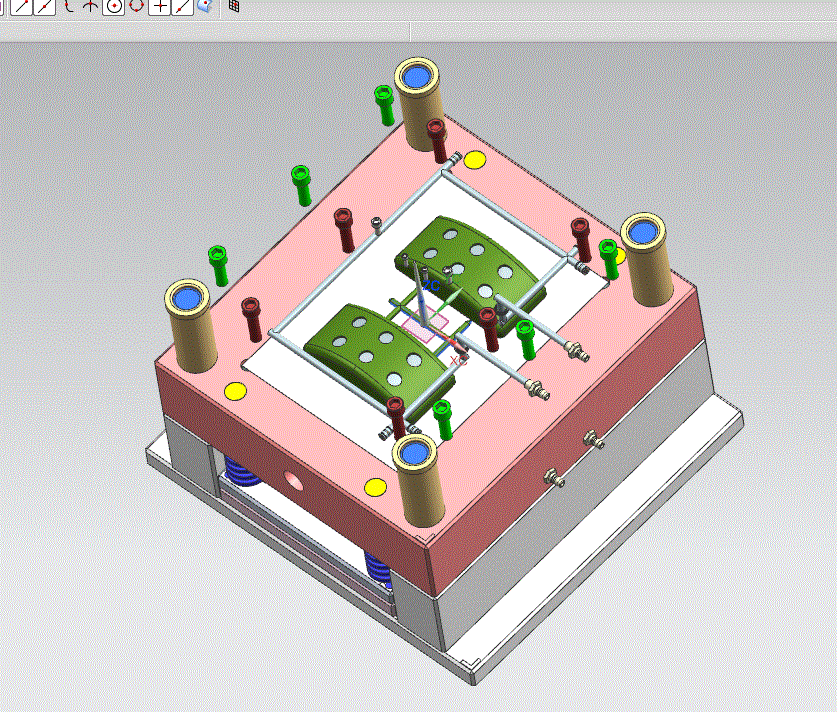Enable the Quadrant Point snap icon
This screenshot has width=837, height=712.
137,6
